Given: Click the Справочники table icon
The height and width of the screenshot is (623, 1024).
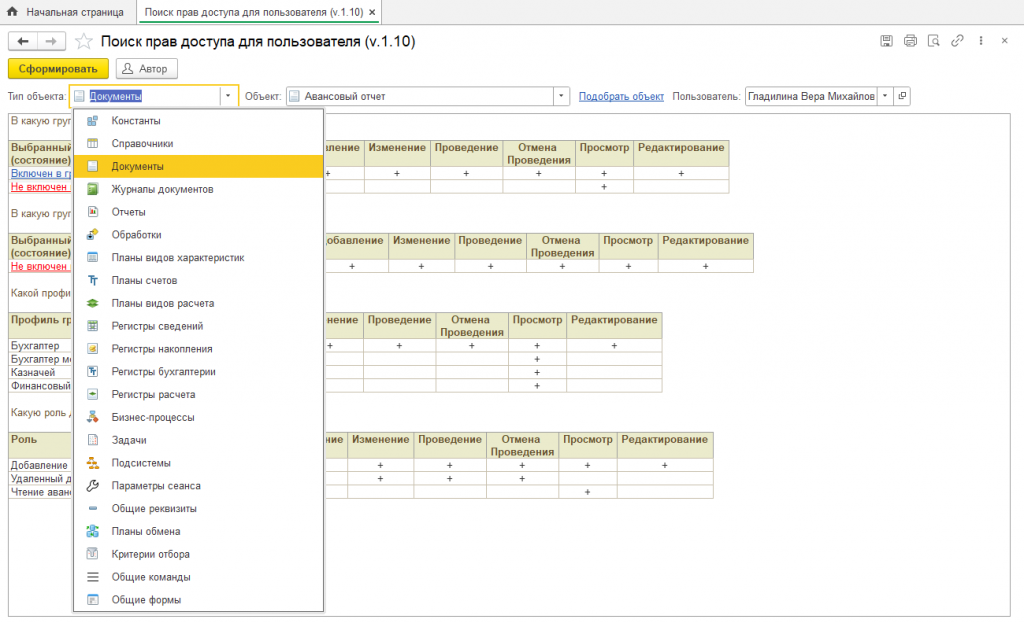Looking at the screenshot, I should [93, 144].
